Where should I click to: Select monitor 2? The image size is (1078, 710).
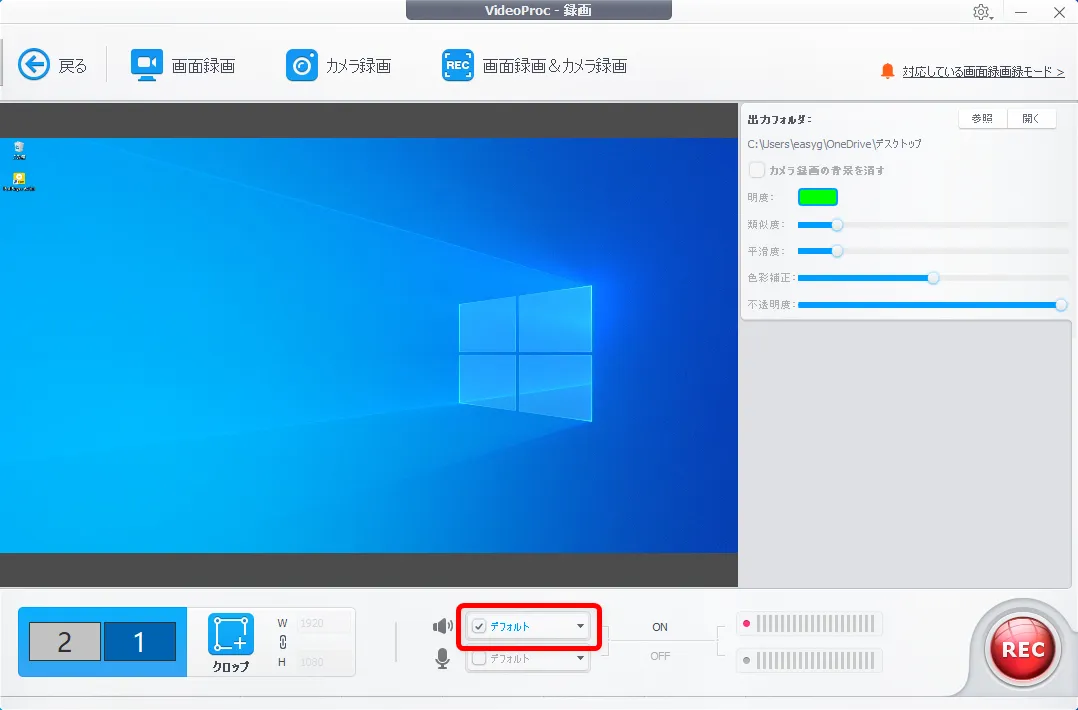point(65,641)
